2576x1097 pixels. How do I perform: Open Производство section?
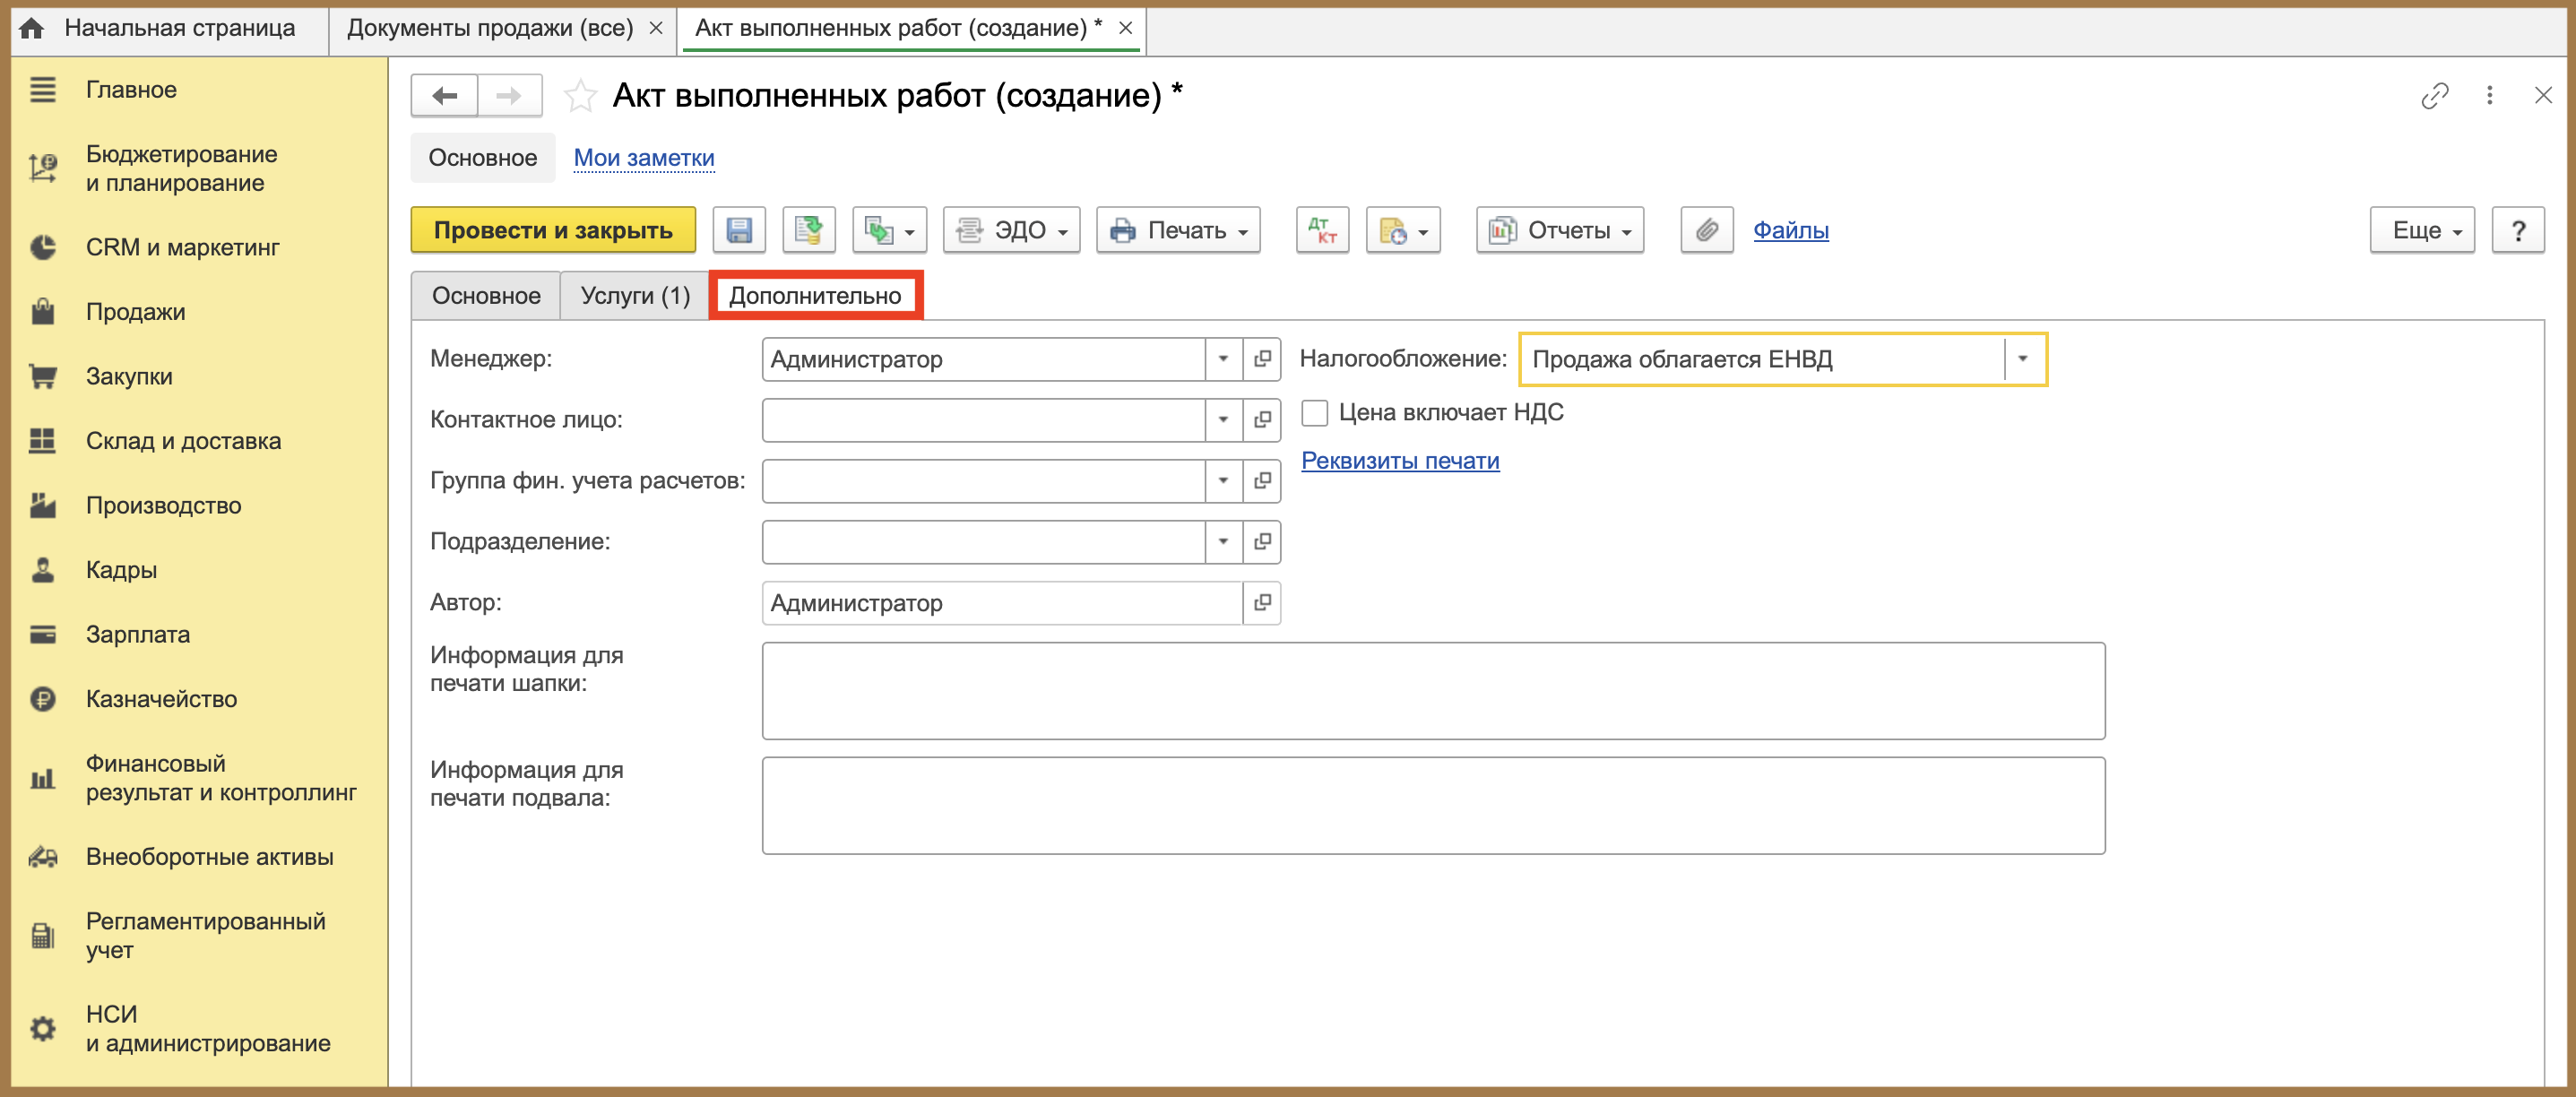click(x=163, y=505)
